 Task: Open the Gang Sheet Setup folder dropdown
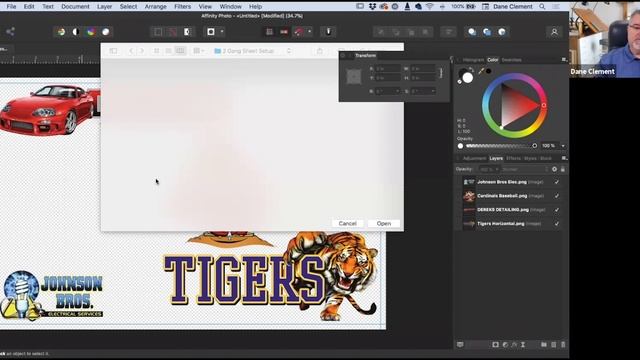tap(253, 51)
